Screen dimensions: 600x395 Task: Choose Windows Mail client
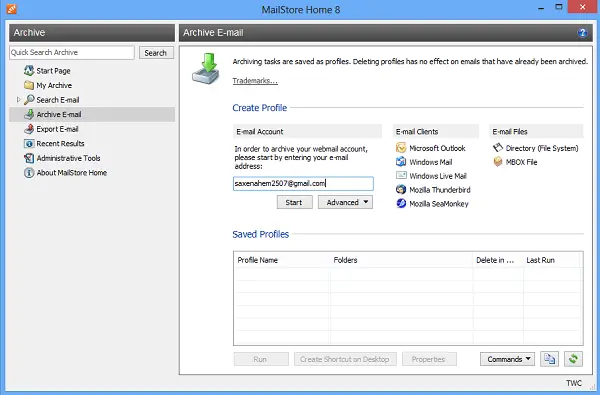pyautogui.click(x=430, y=162)
